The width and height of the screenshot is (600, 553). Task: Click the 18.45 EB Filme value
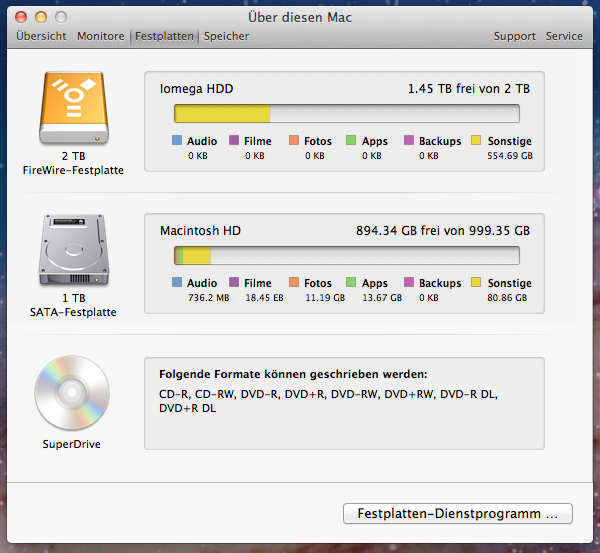point(264,298)
